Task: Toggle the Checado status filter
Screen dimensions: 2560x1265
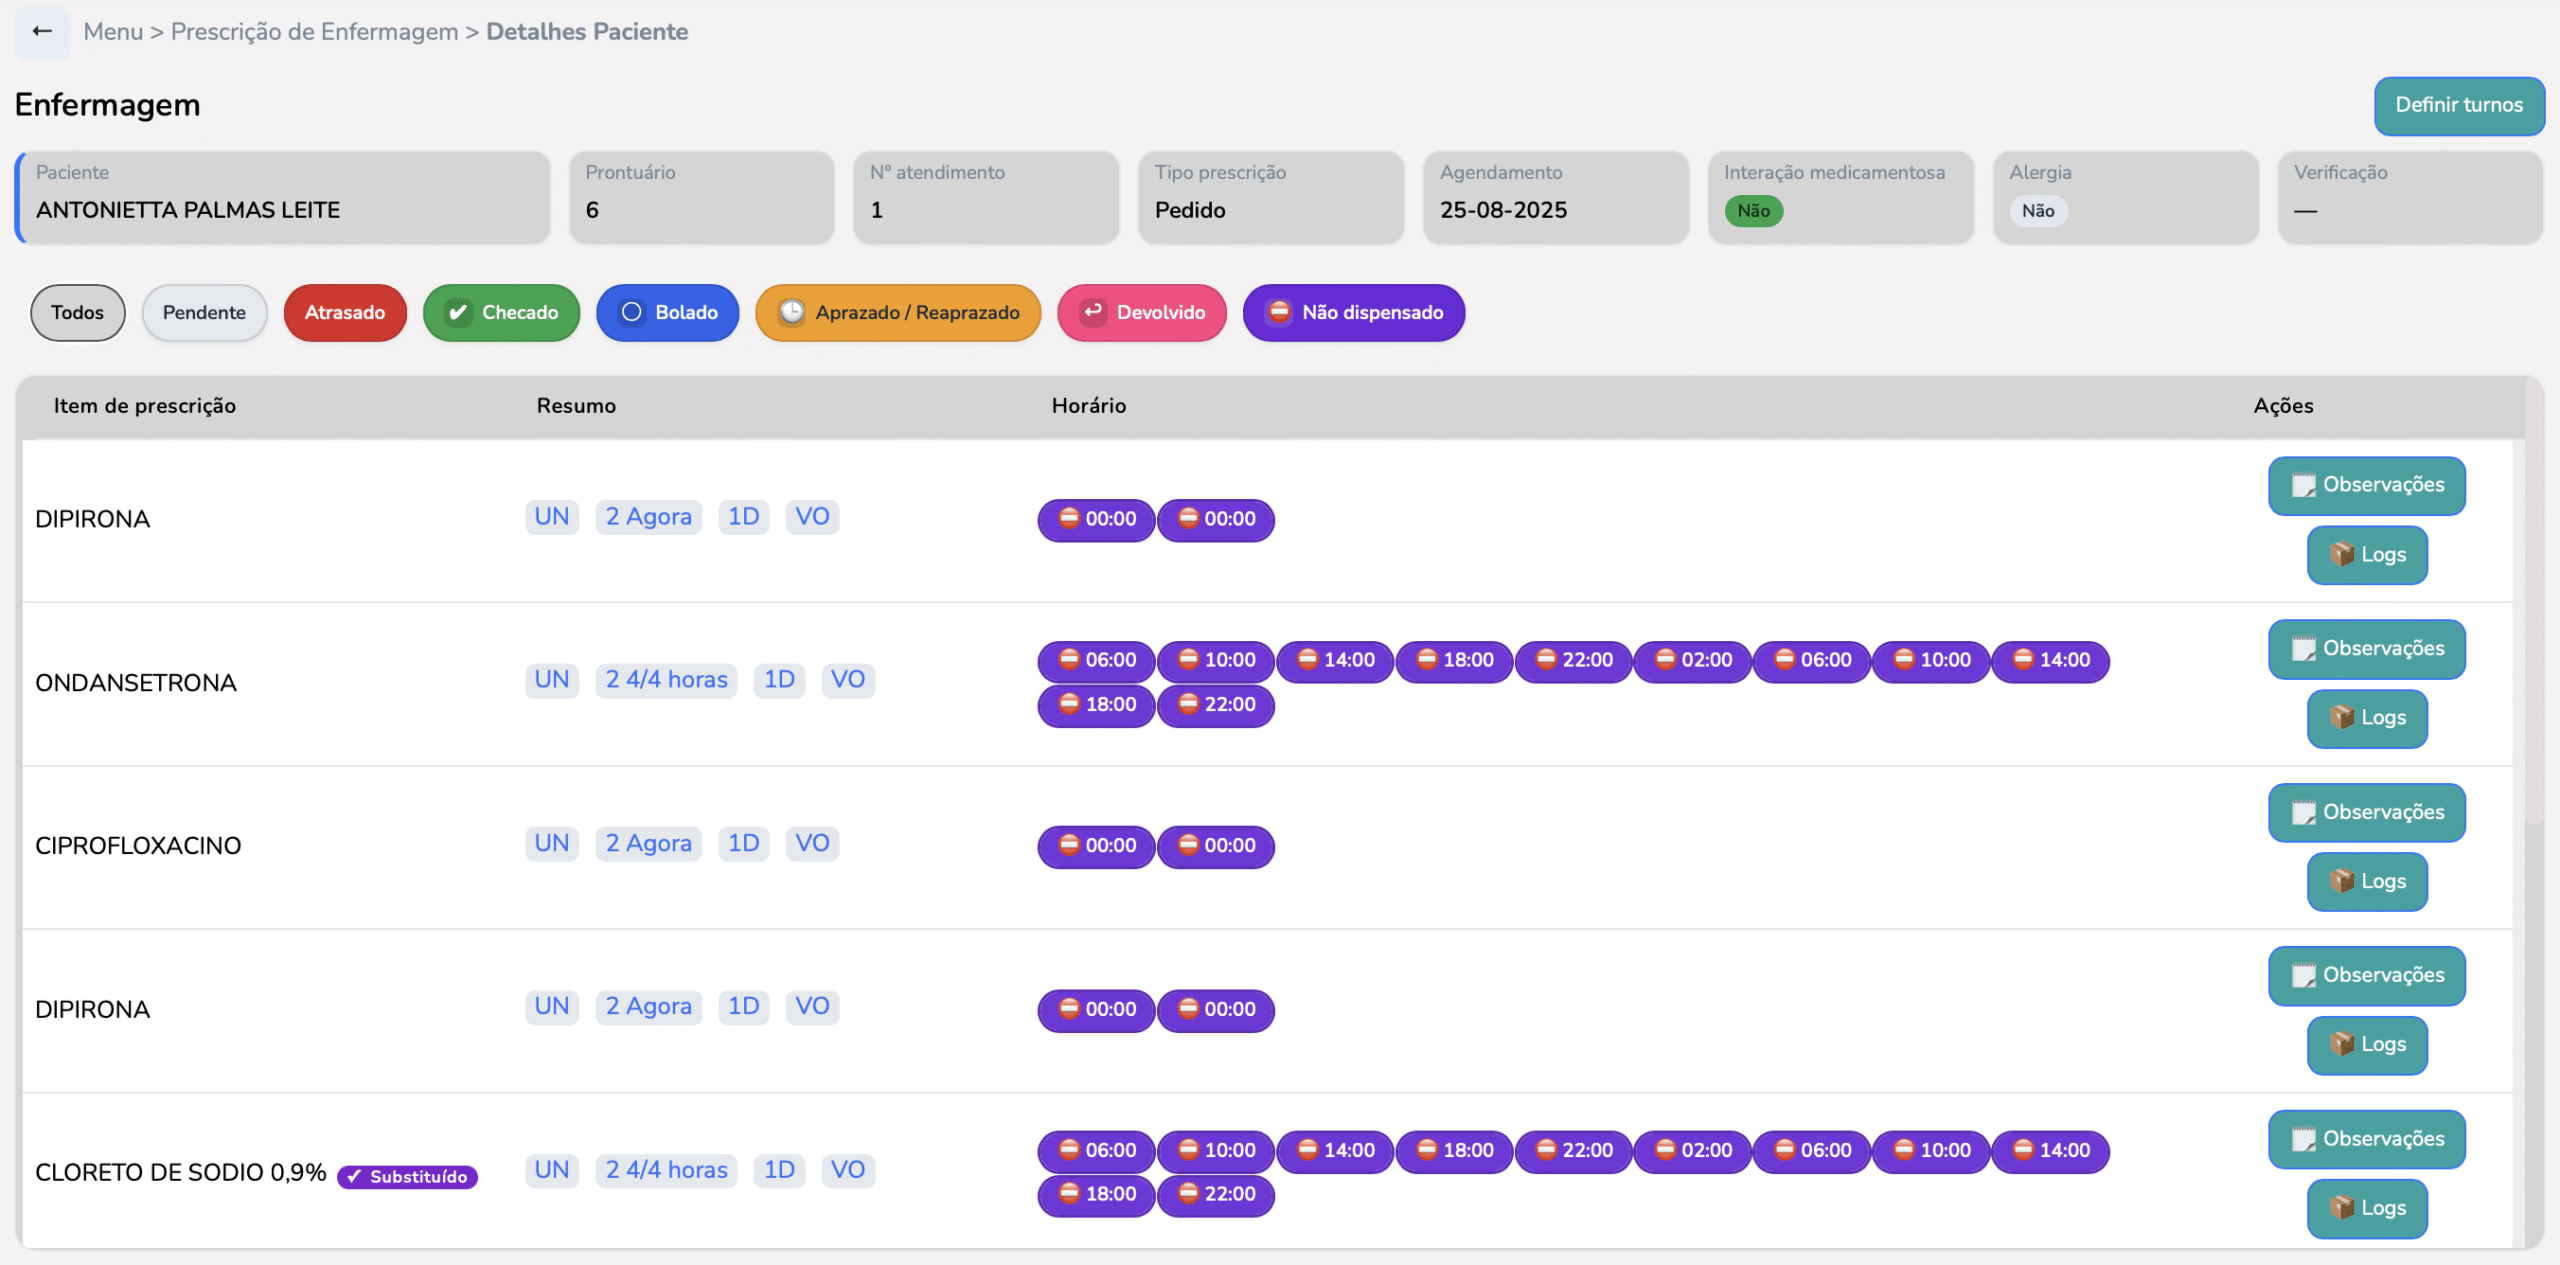Action: (501, 313)
